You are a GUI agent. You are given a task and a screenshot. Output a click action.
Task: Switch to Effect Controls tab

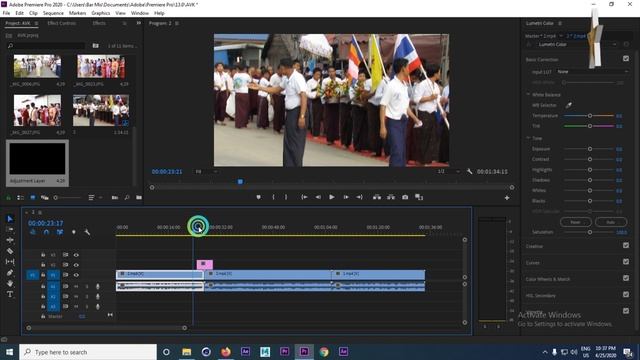click(x=62, y=23)
